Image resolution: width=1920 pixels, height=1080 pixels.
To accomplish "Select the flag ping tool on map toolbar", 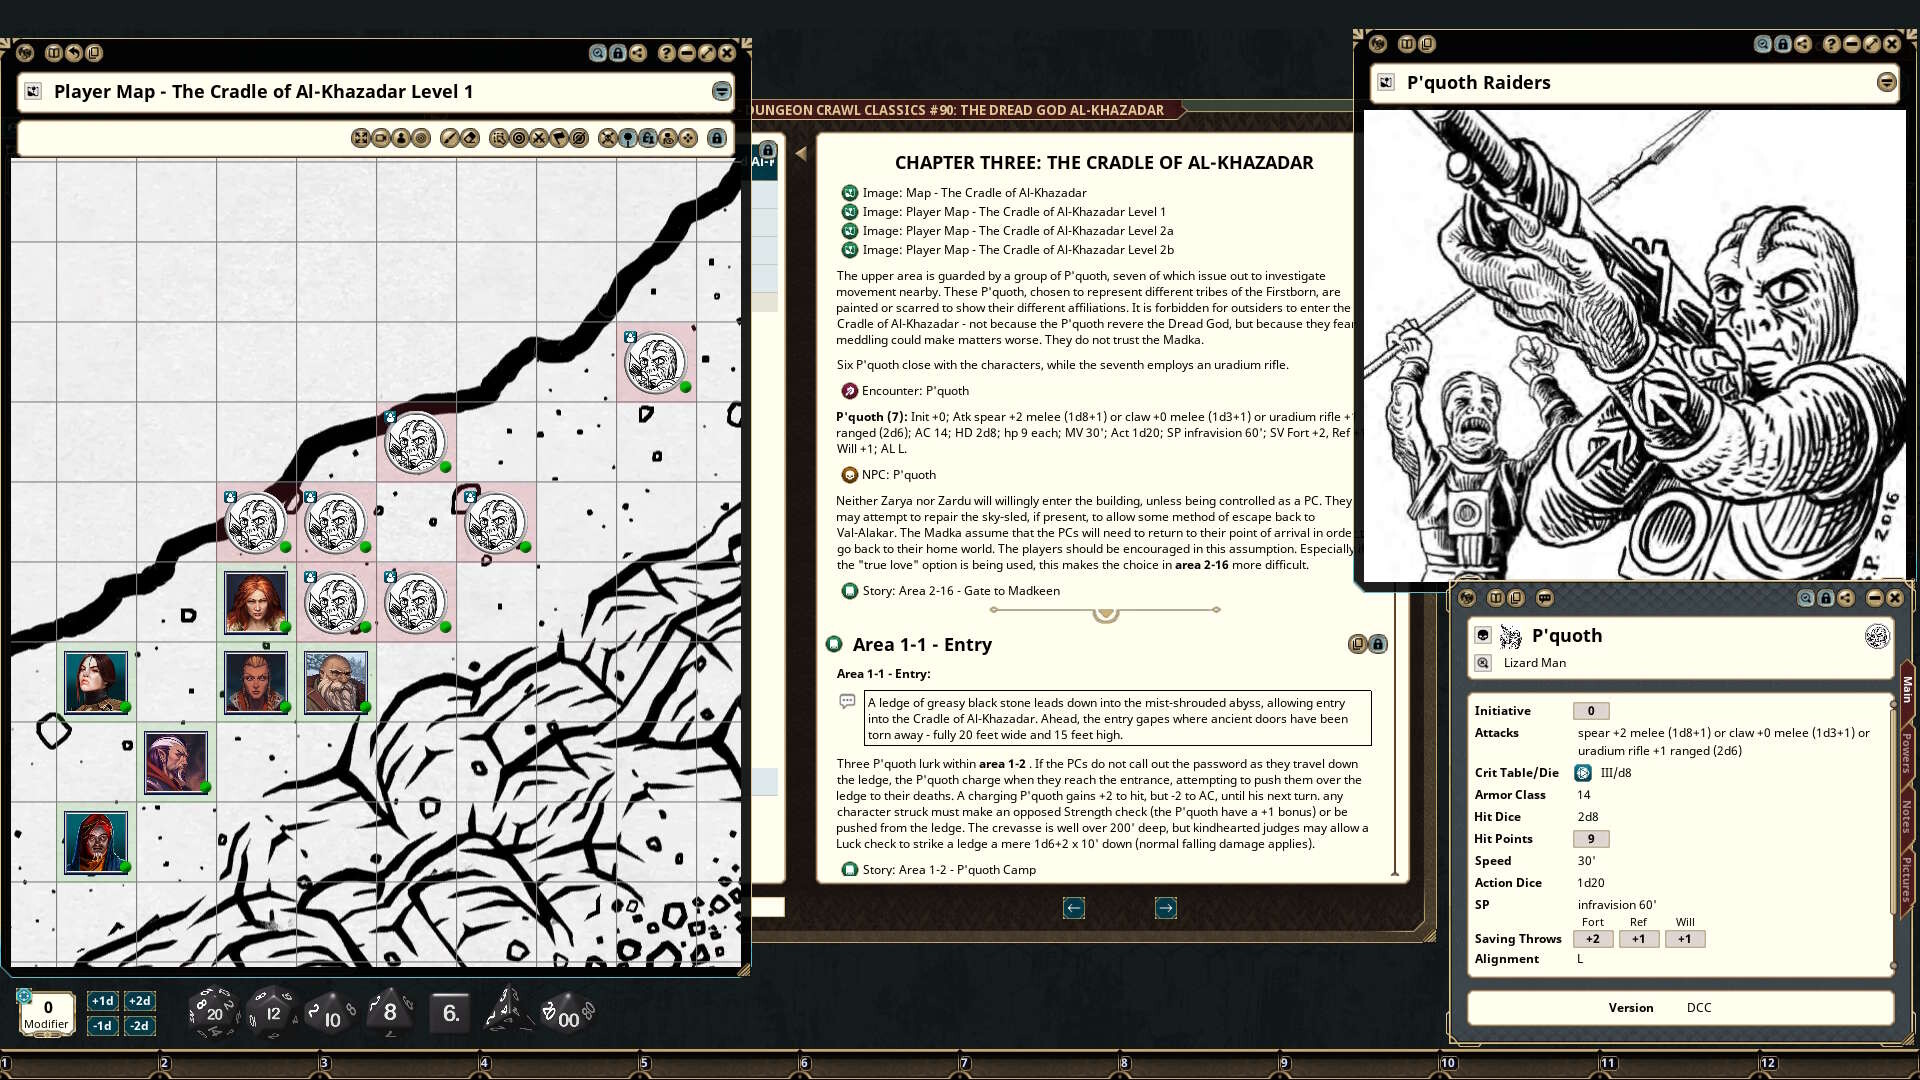I will (x=558, y=138).
